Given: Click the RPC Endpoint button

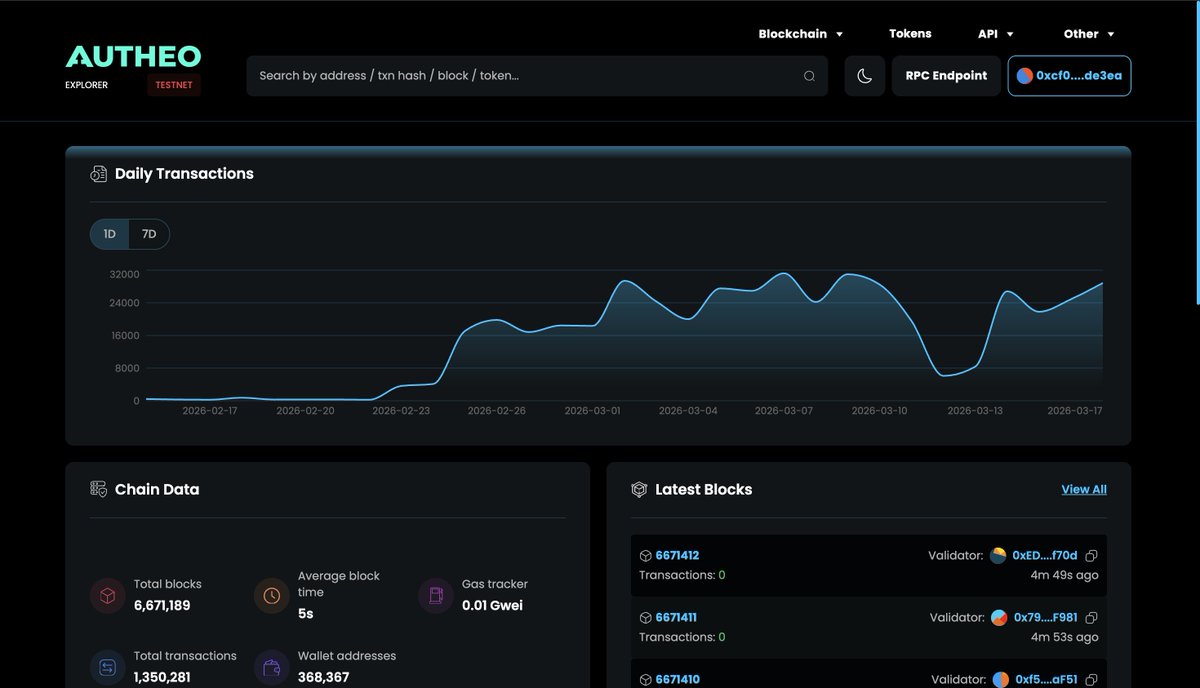Looking at the screenshot, I should 946,76.
